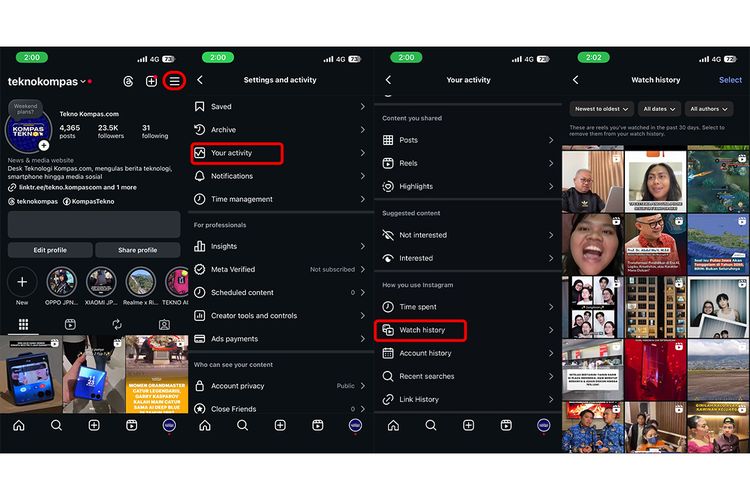Screen dimensions: 750x500
Task: Expand the Time spent chevron
Action: click(551, 307)
